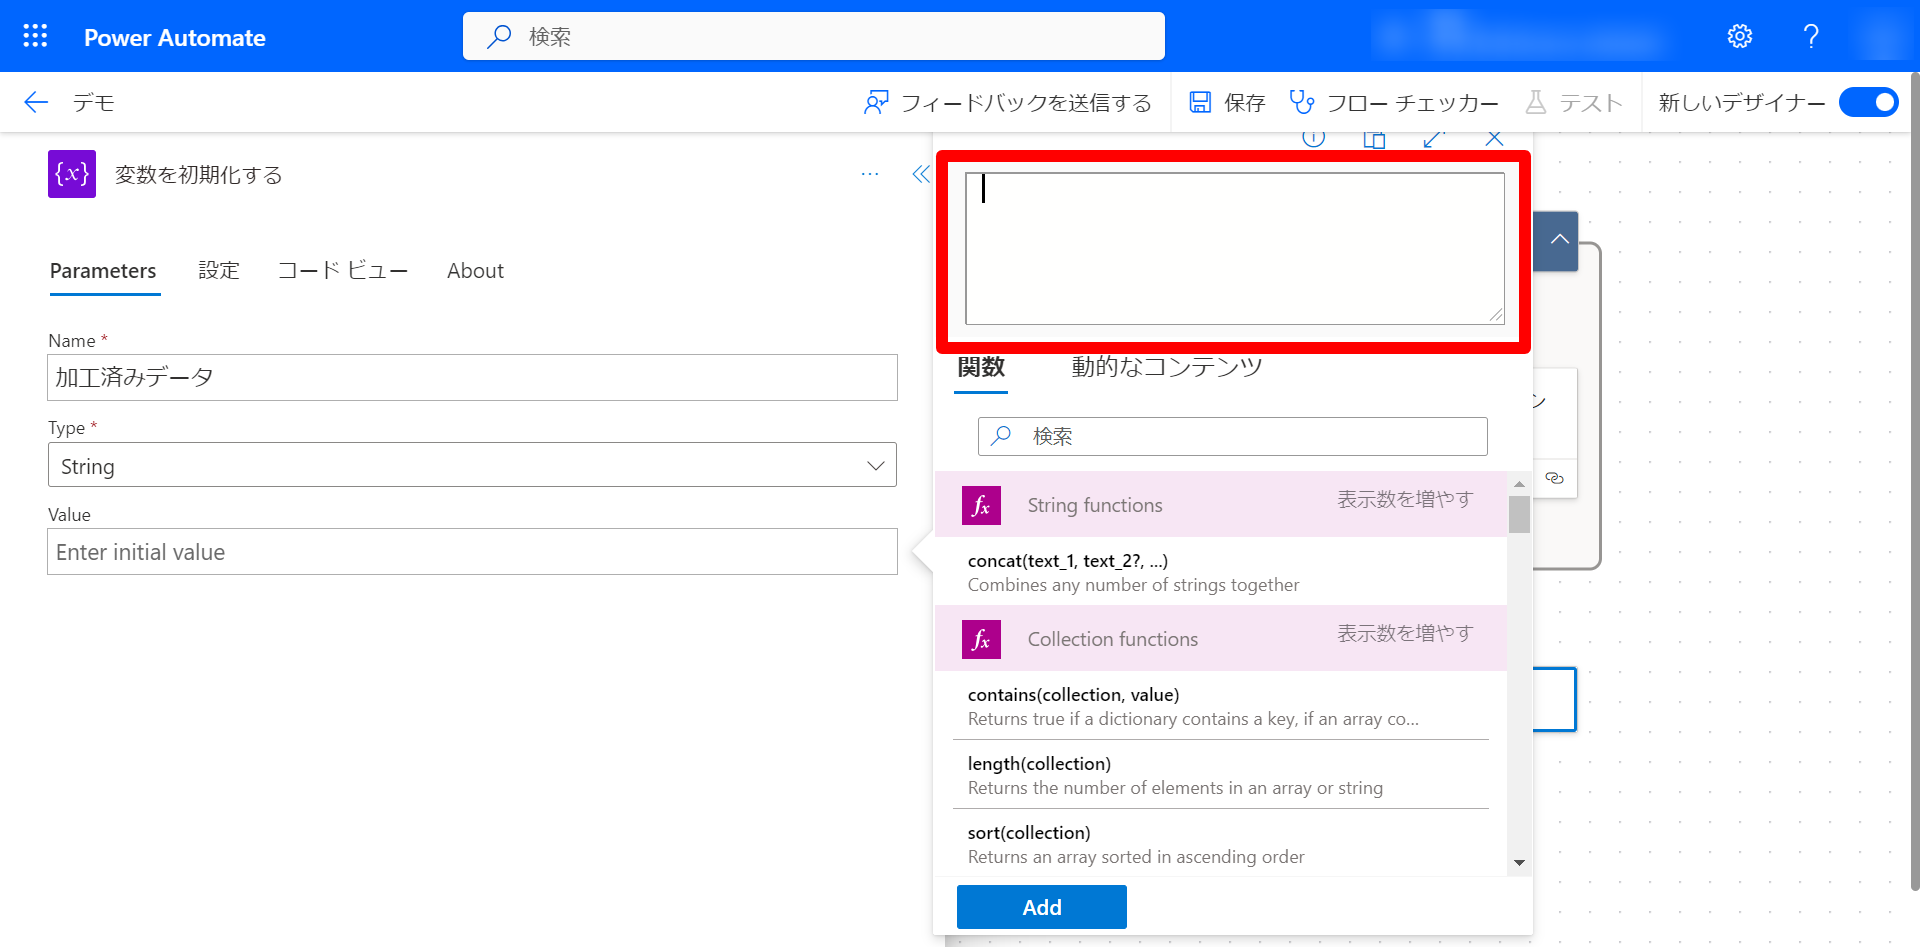Switch to the コード ビュー tab
1920x947 pixels.
(343, 270)
